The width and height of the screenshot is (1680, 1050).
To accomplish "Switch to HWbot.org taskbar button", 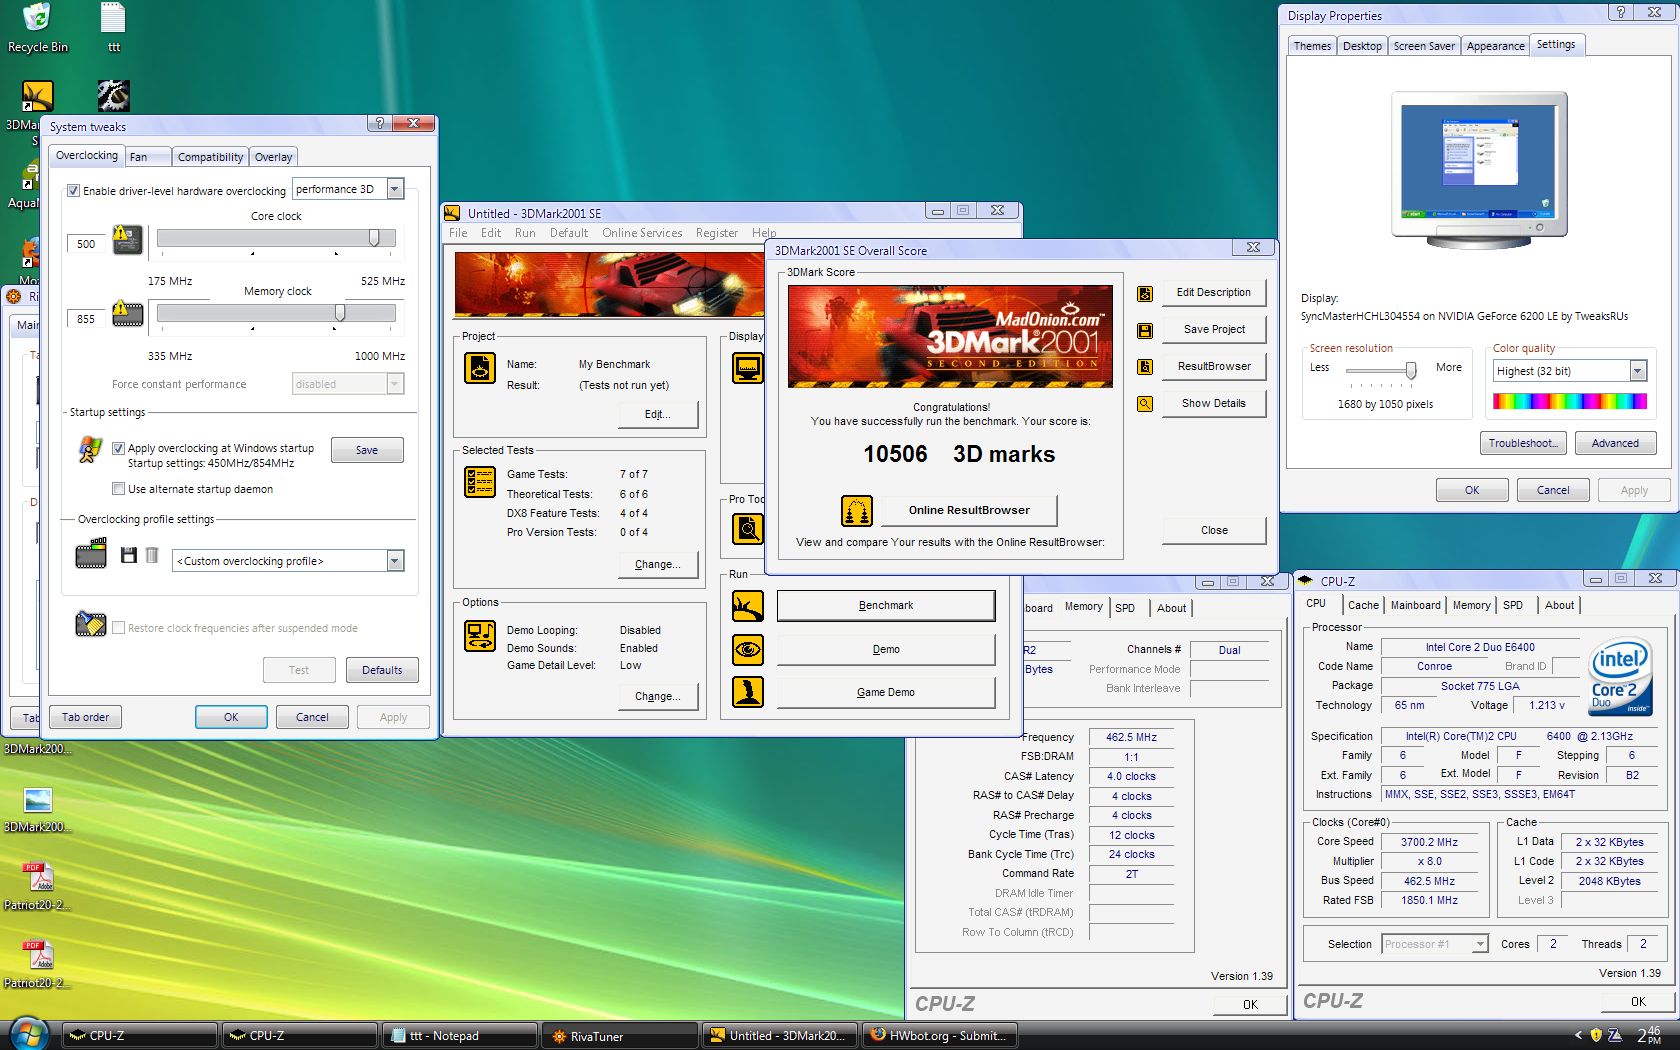I will click(939, 1036).
